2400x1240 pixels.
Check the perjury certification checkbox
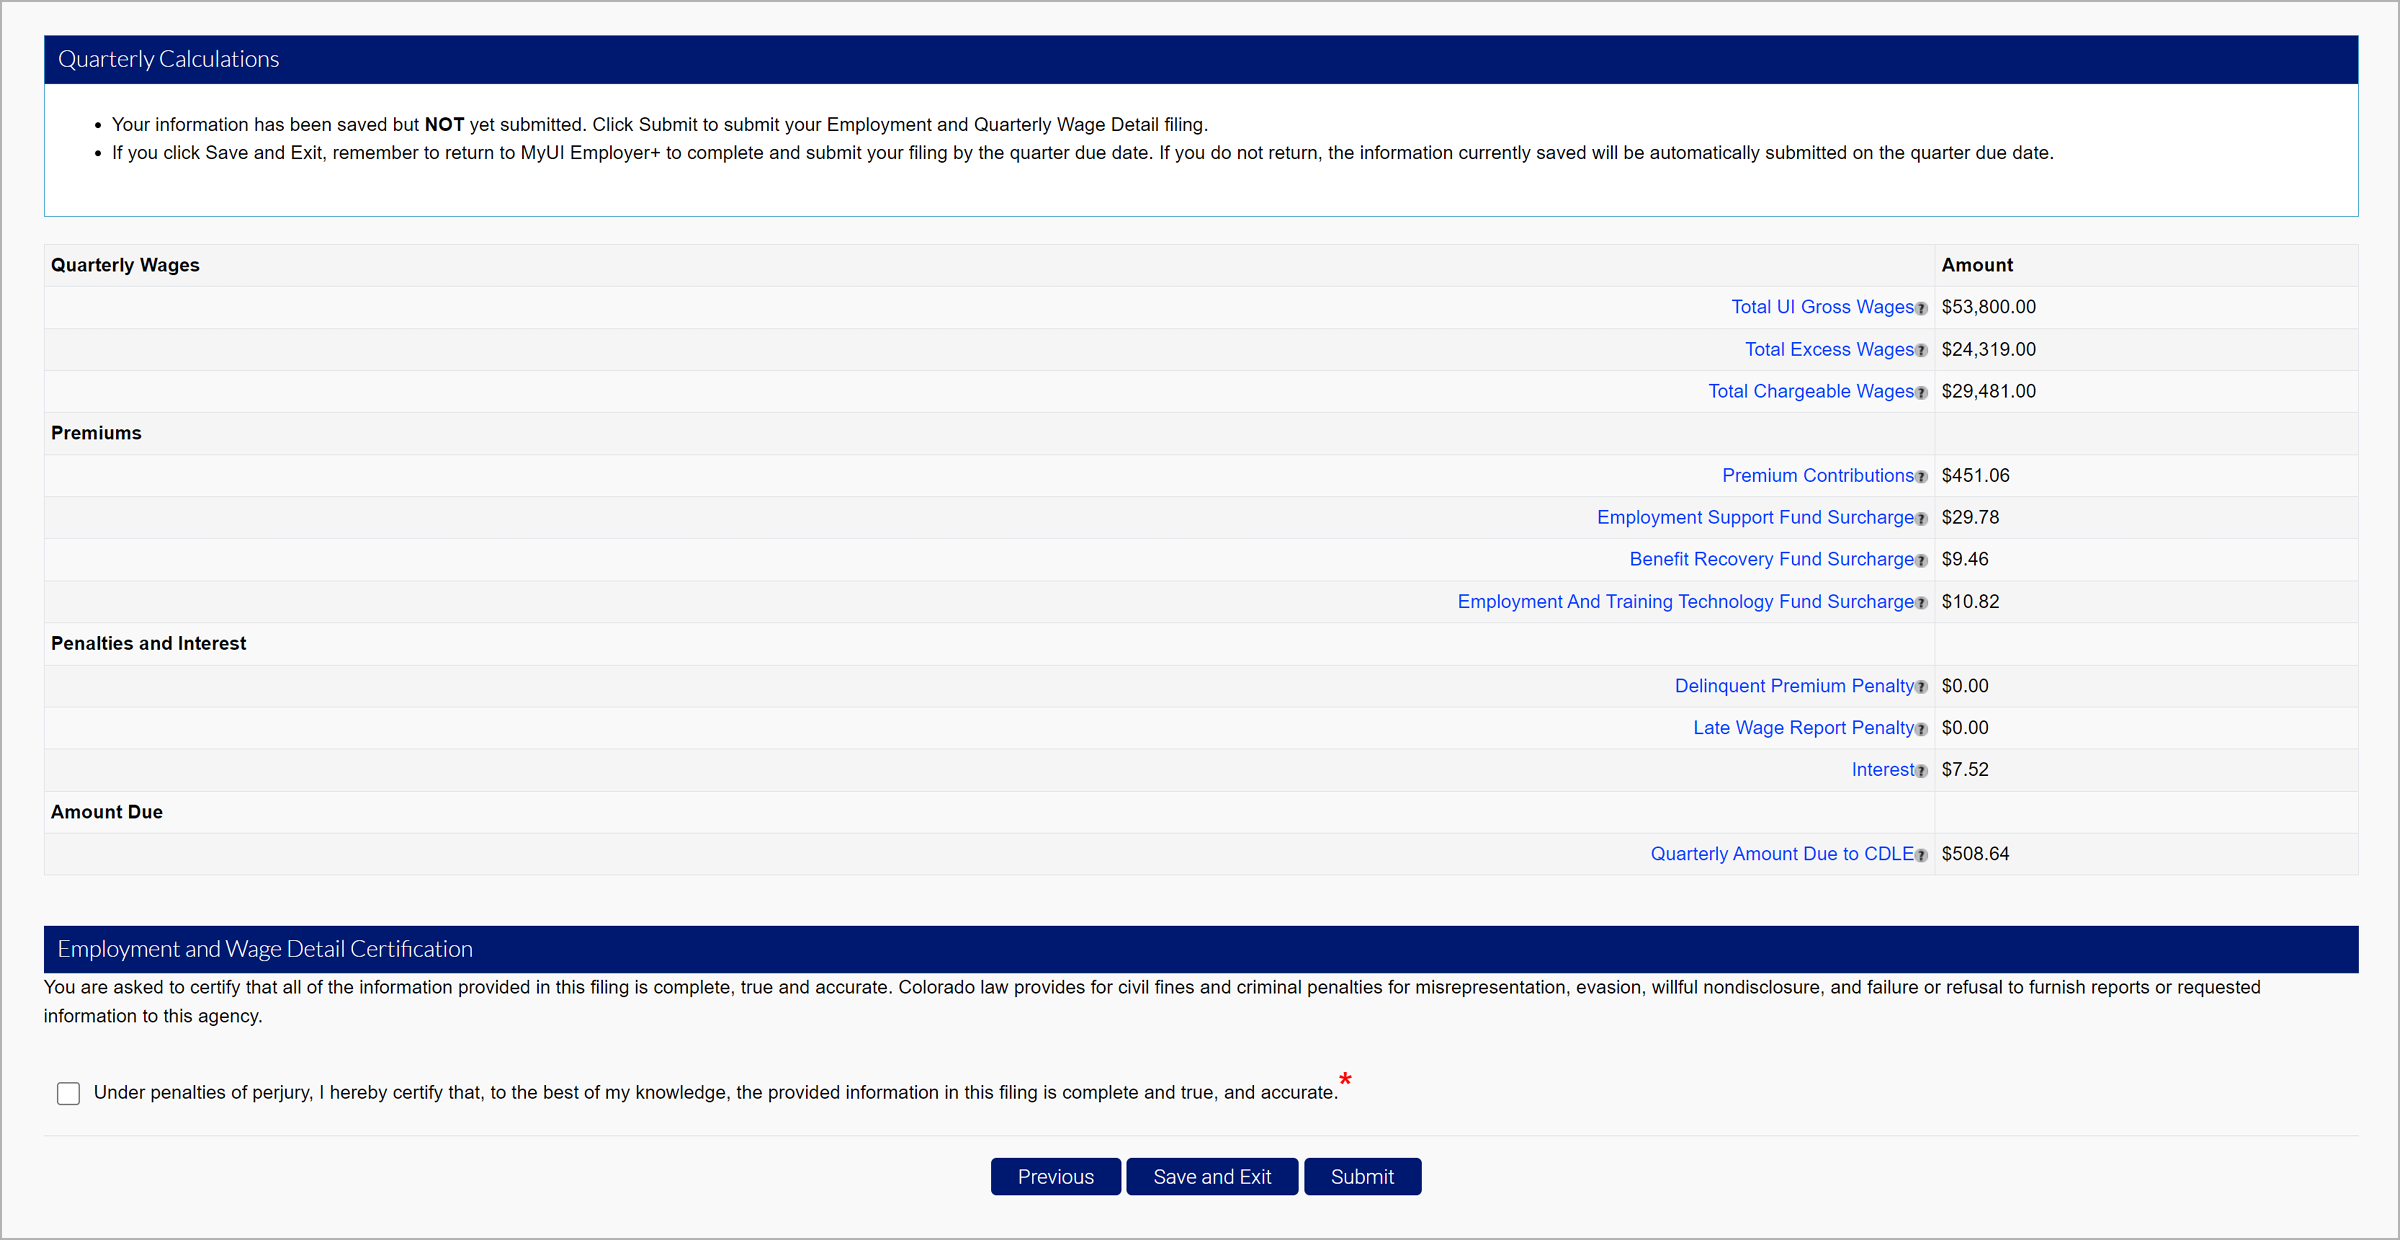pyautogui.click(x=68, y=1093)
